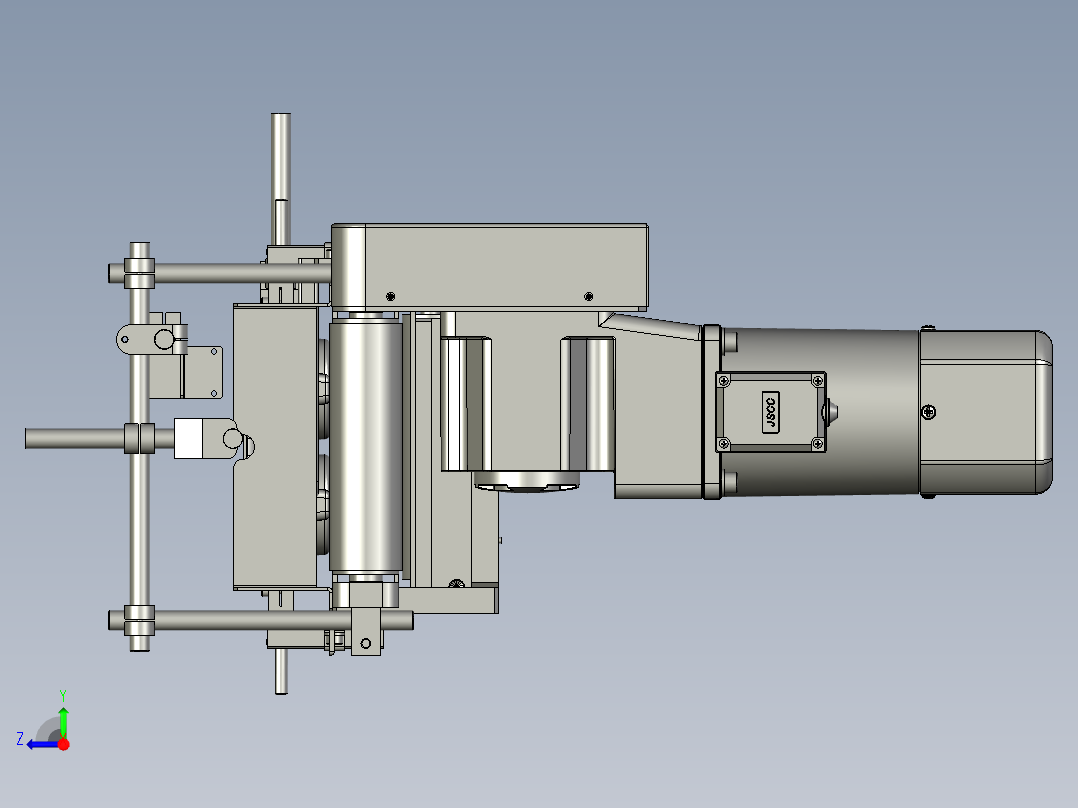
Task: Click the green Y axis arrow of the triad
Action: (63, 719)
